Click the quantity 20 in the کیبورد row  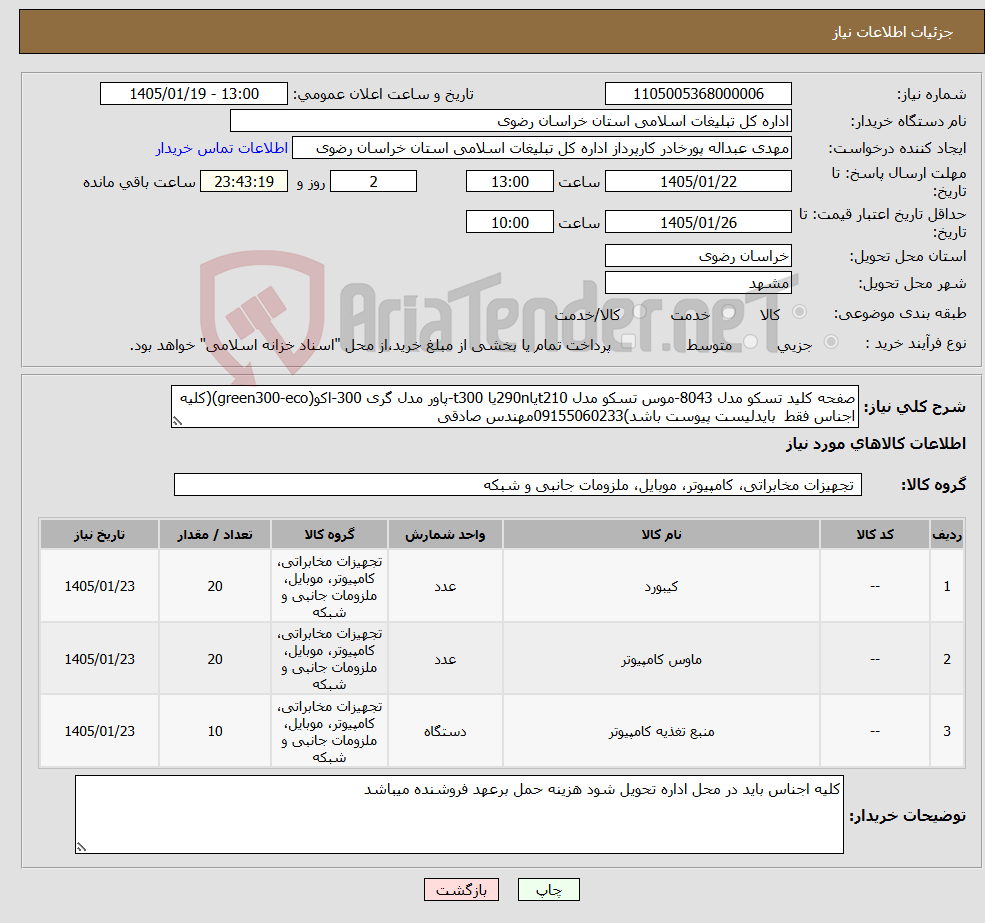[215, 586]
